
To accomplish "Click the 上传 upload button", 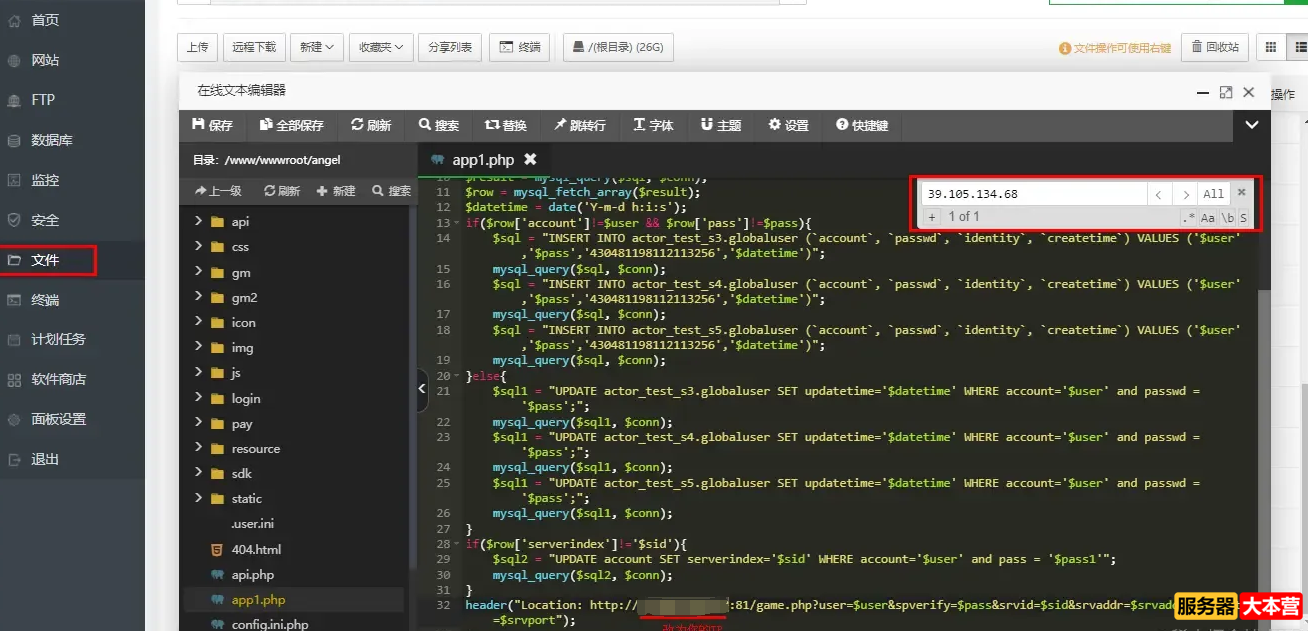I will (x=198, y=47).
